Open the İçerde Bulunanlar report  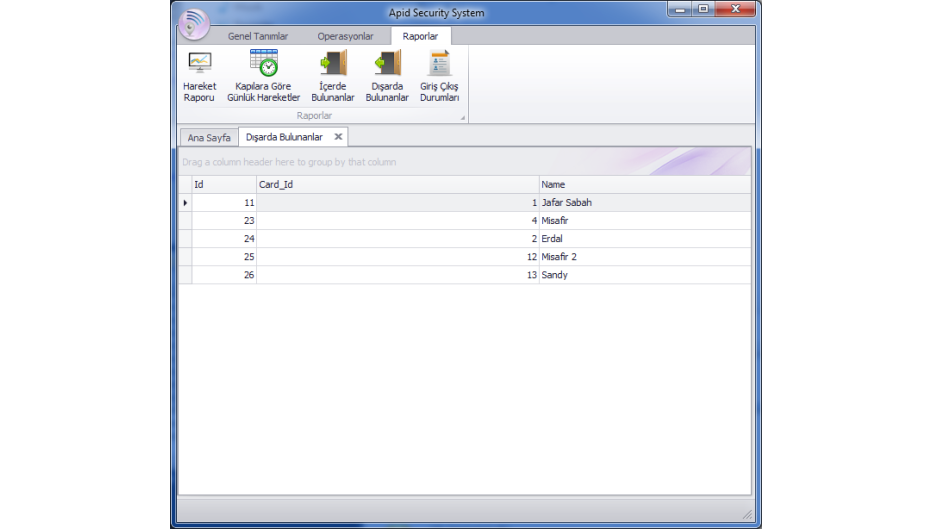[x=333, y=77]
